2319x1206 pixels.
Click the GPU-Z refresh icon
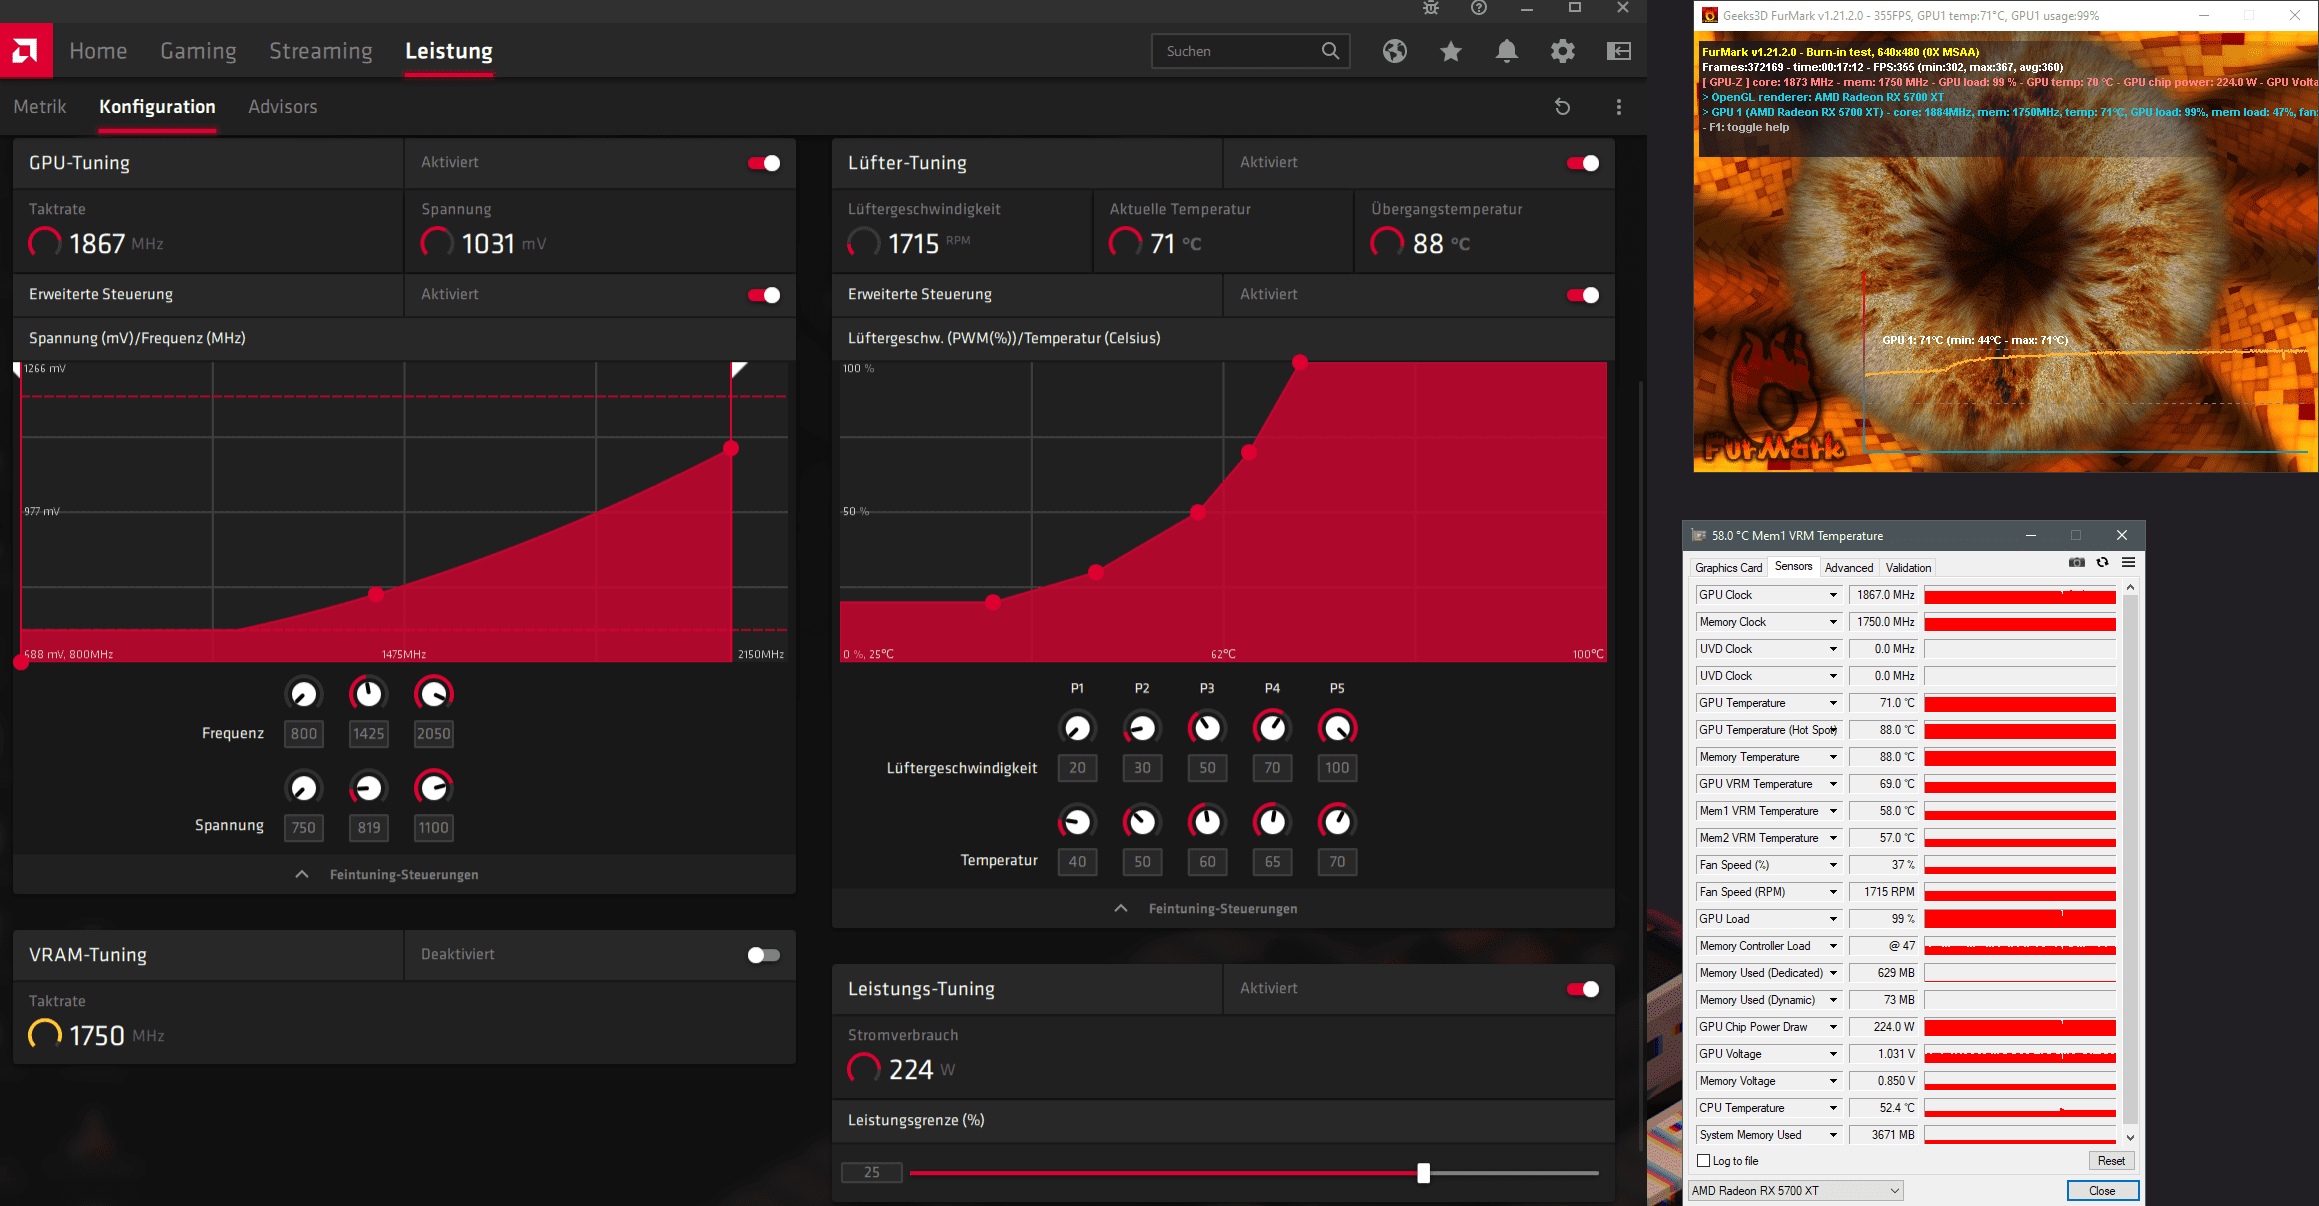point(2103,563)
